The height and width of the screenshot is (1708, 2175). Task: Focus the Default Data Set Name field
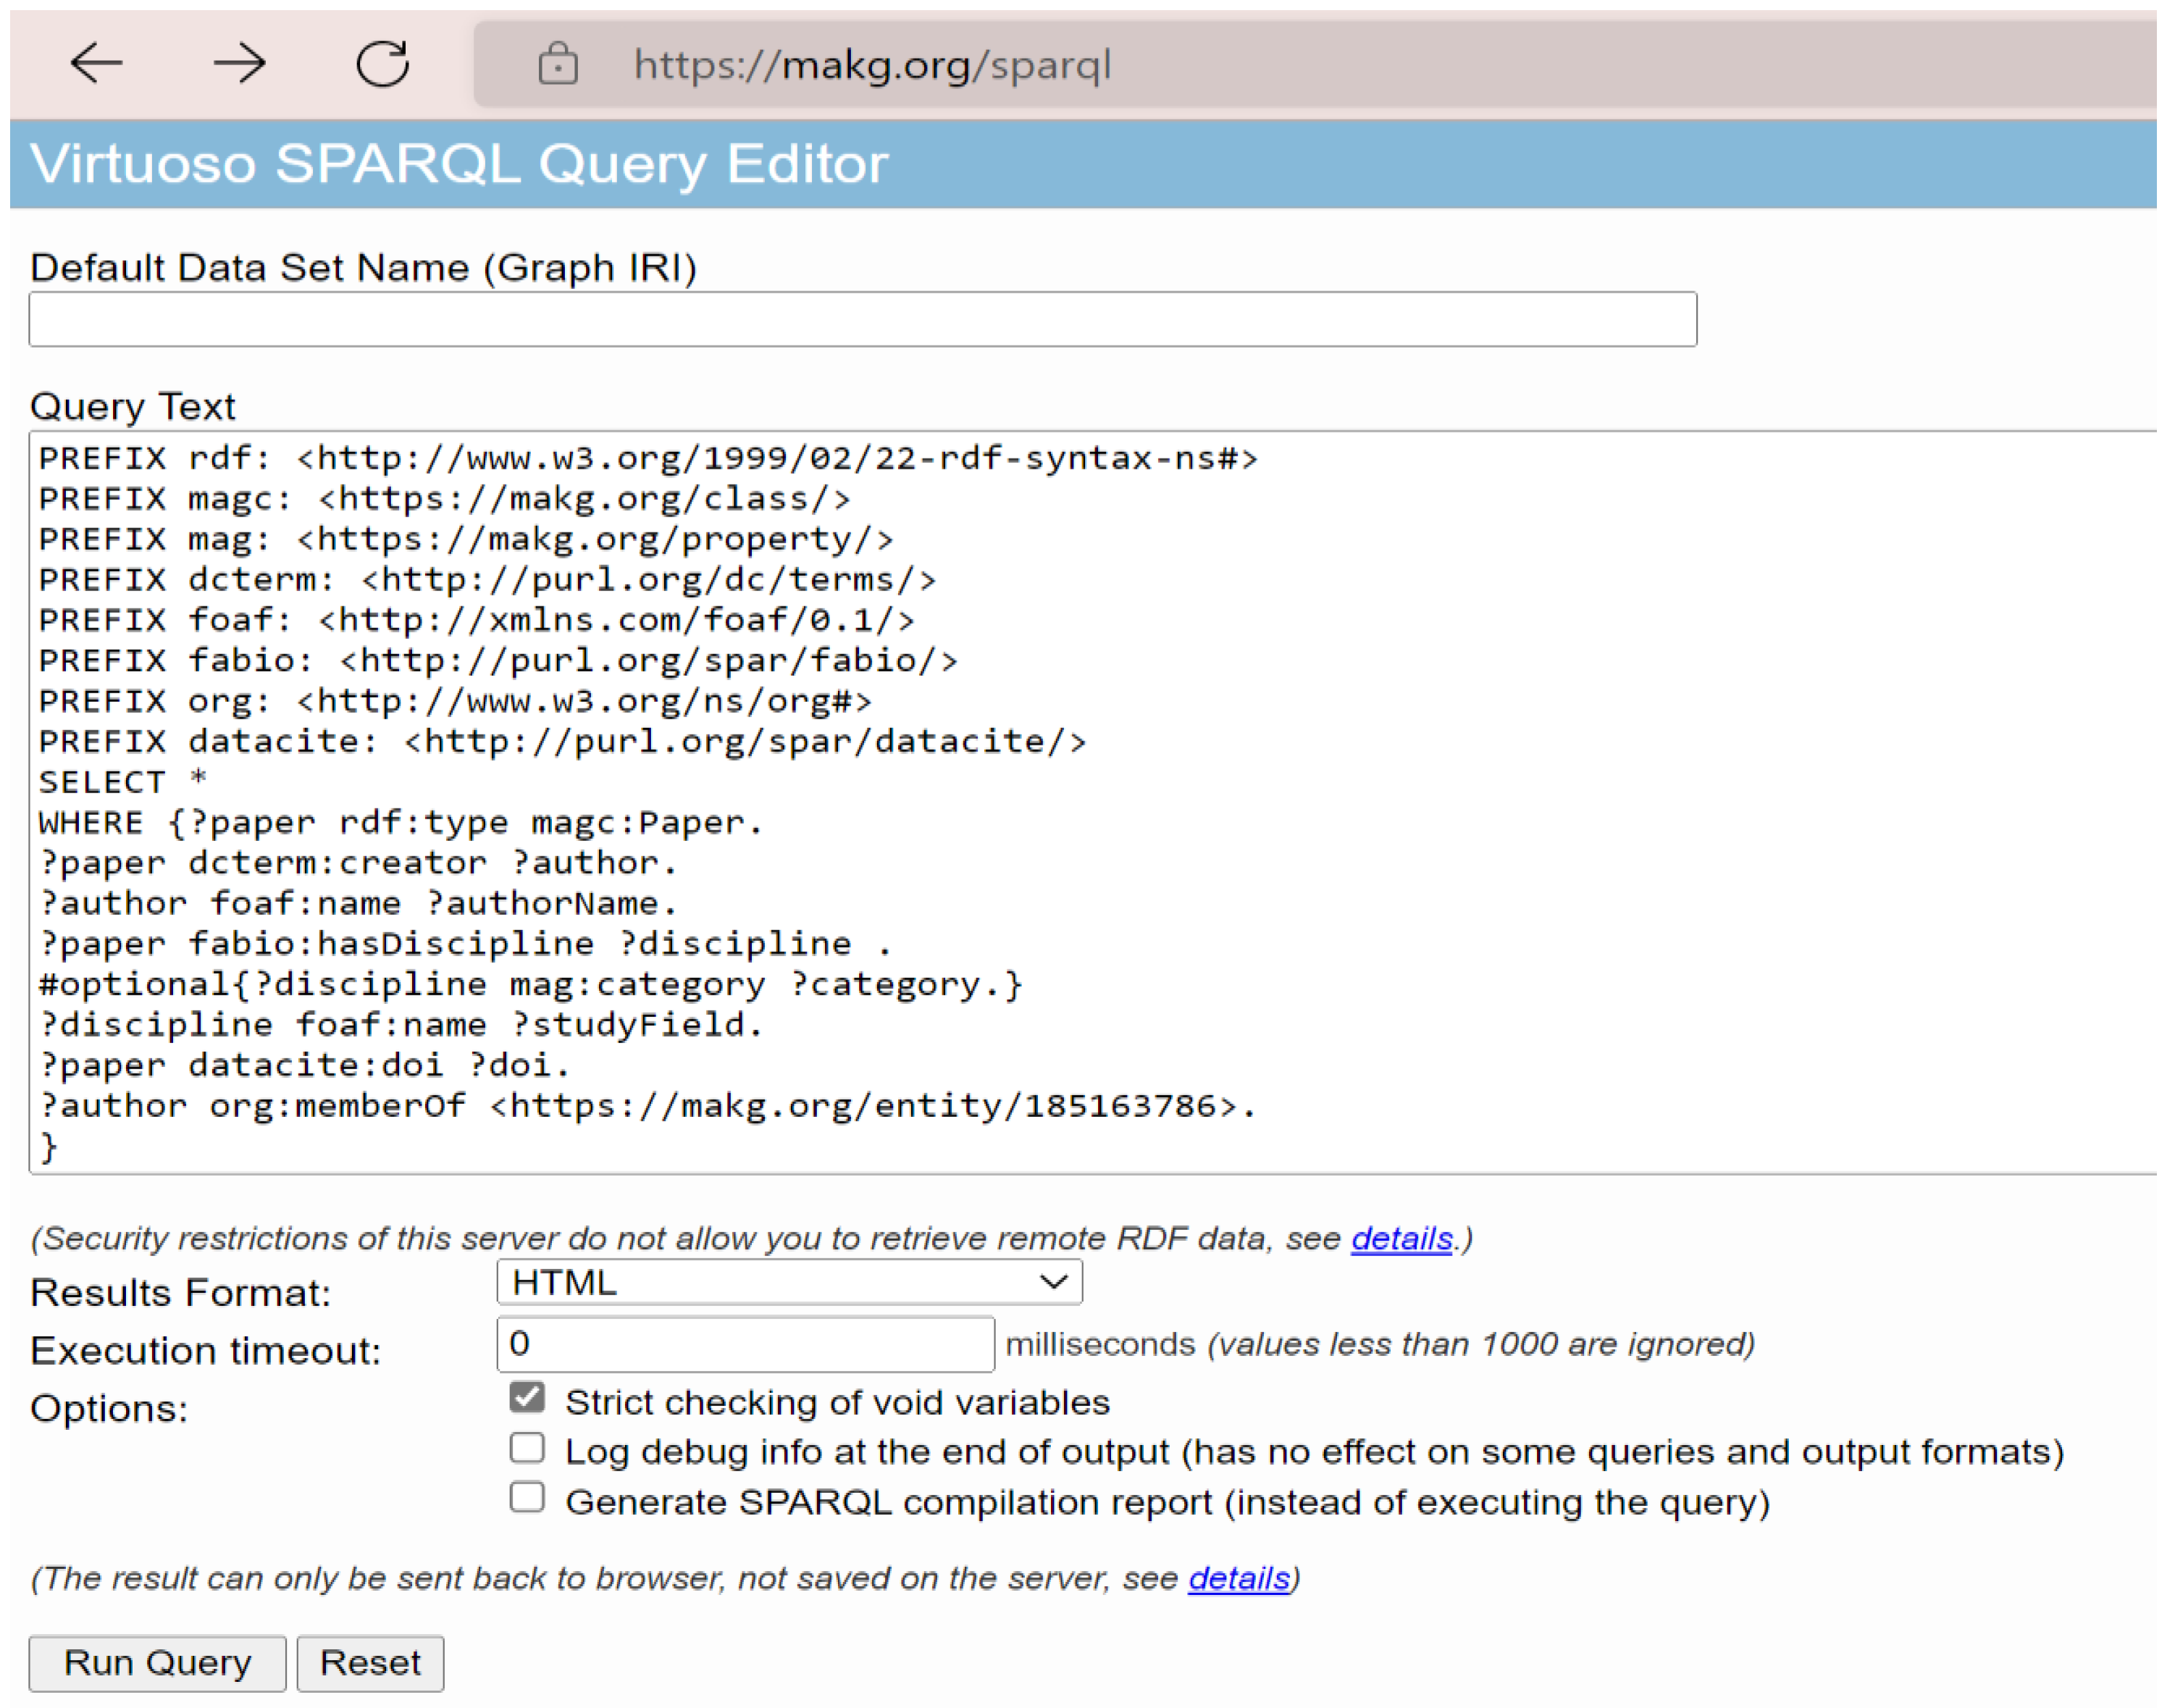862,319
